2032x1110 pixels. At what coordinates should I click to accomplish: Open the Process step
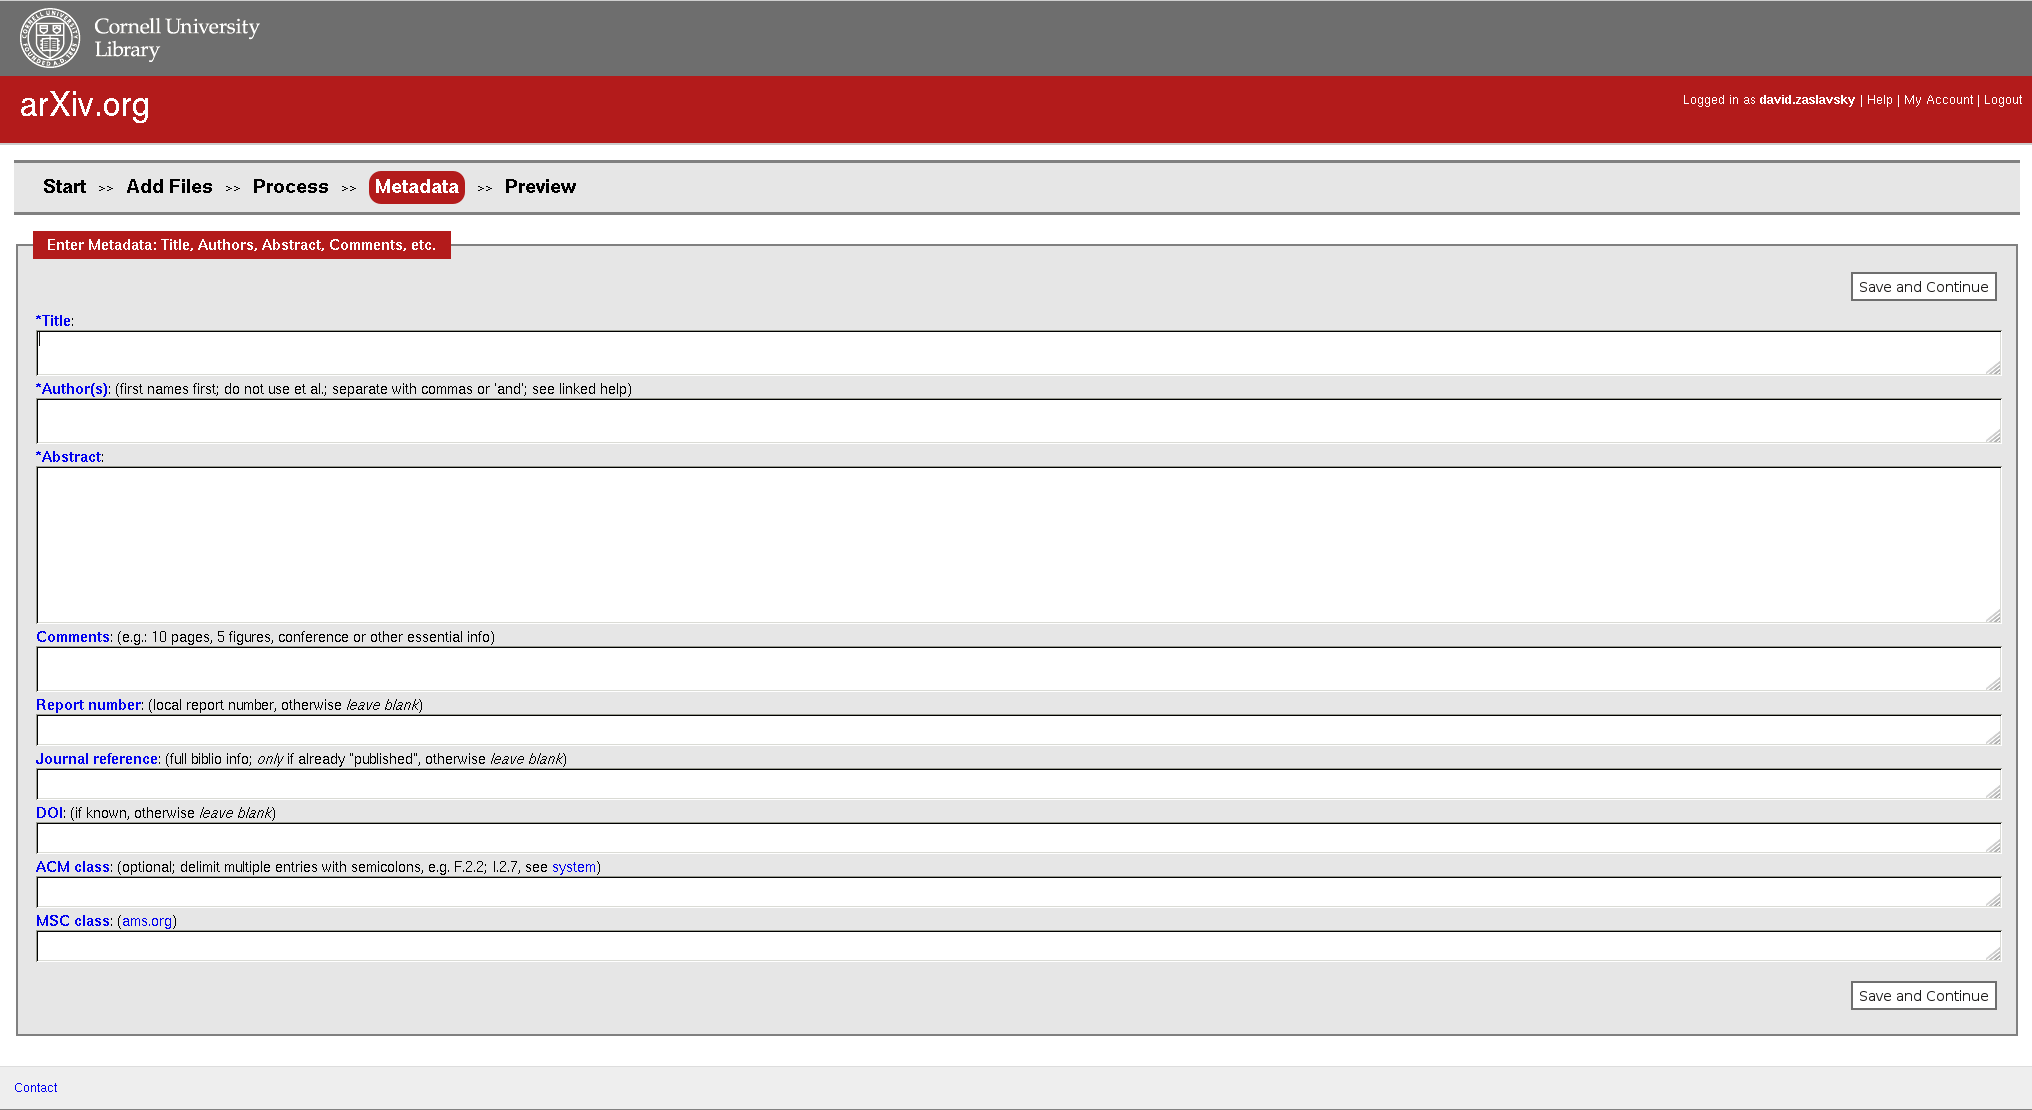[x=290, y=187]
